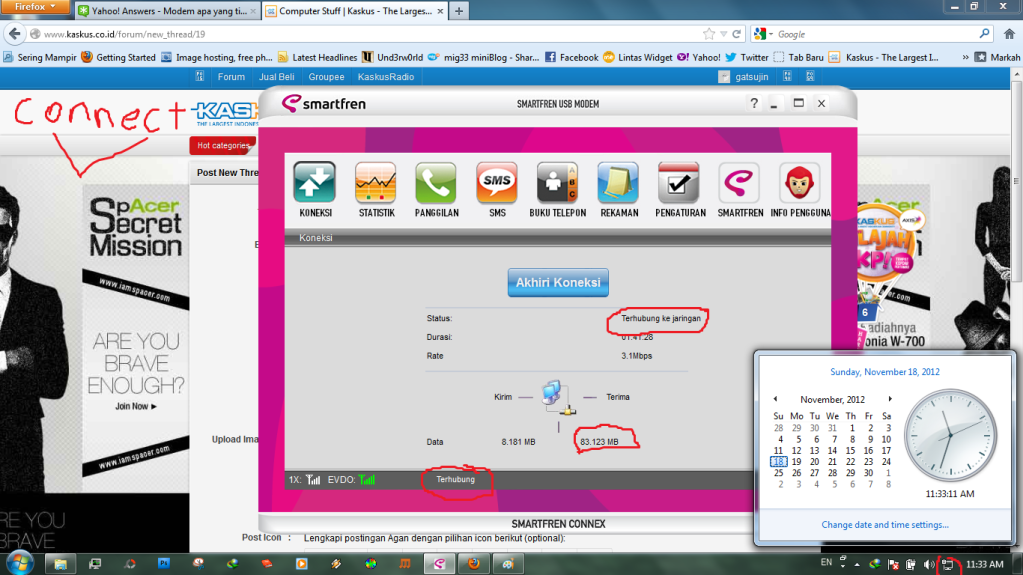
Task: Open the Facebook bookmark
Action: coord(572,57)
